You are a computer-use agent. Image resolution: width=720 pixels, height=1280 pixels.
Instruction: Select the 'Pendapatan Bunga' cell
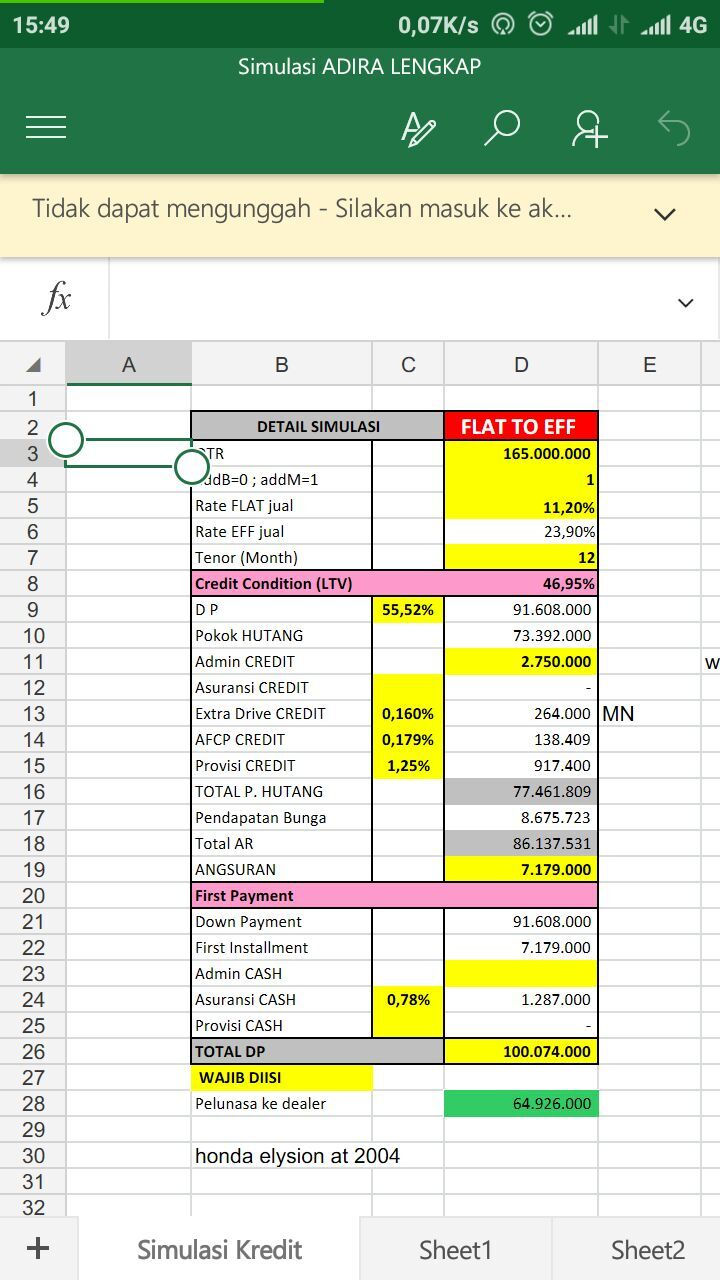[x=281, y=817]
